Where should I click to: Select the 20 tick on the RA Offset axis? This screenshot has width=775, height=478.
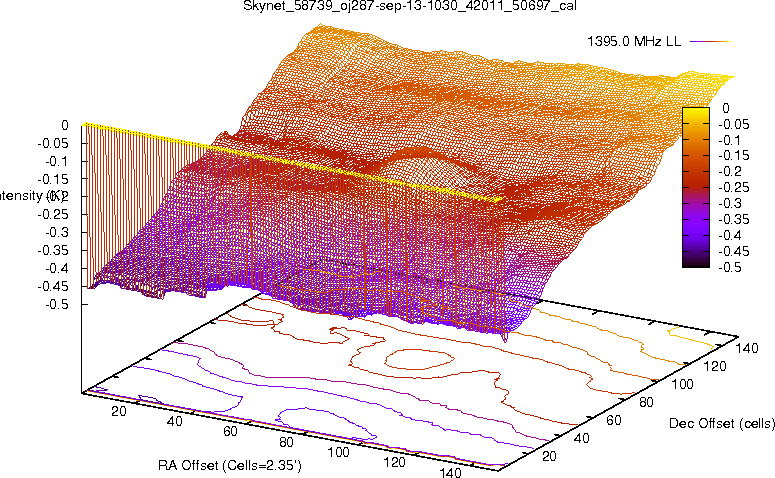[x=119, y=411]
